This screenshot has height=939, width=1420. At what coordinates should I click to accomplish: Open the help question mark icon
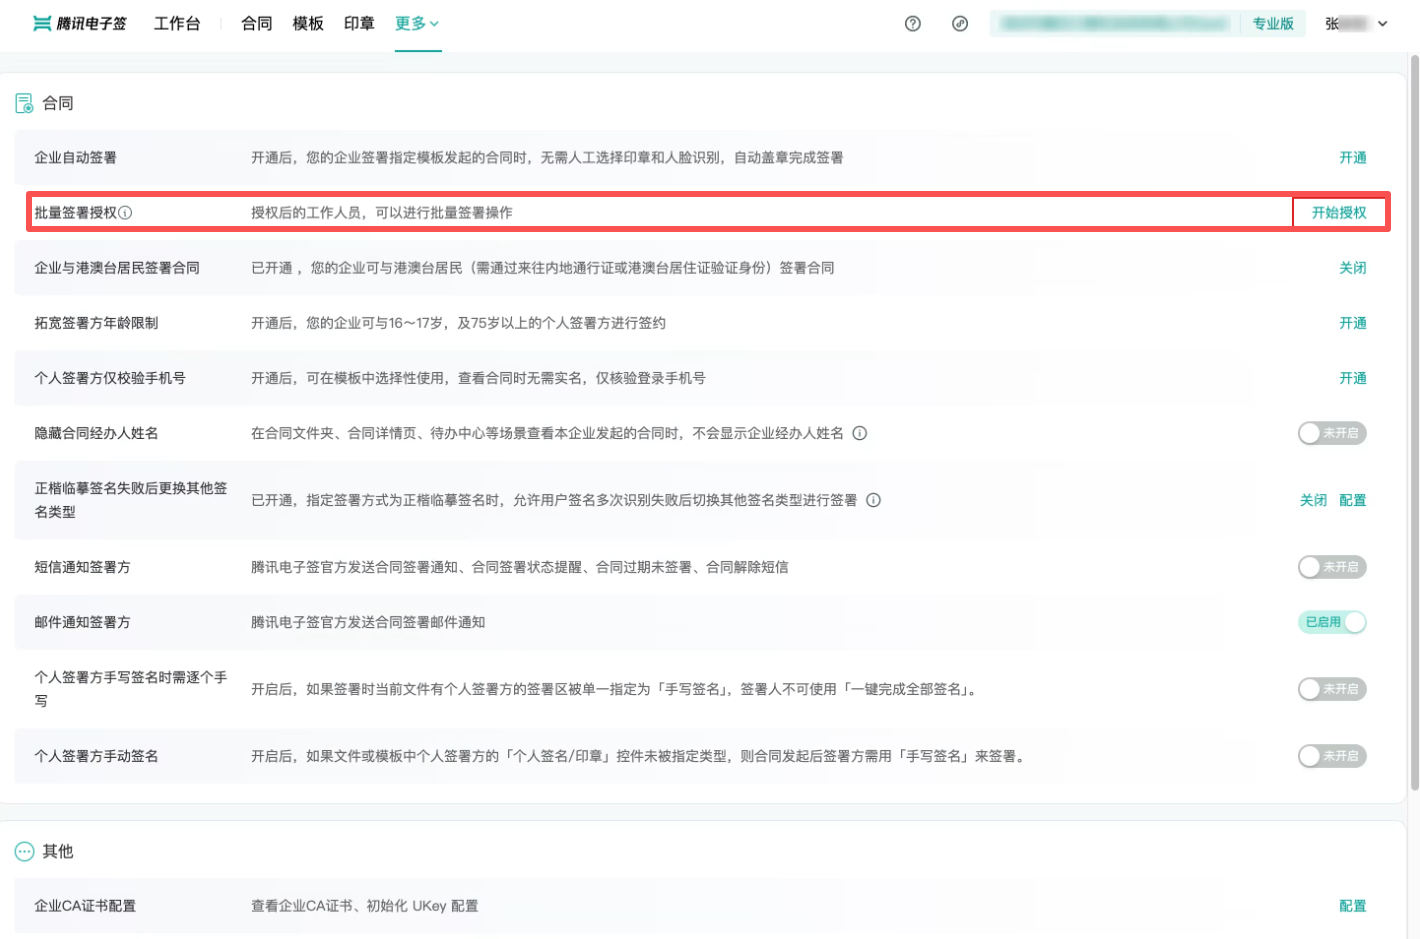click(x=912, y=23)
